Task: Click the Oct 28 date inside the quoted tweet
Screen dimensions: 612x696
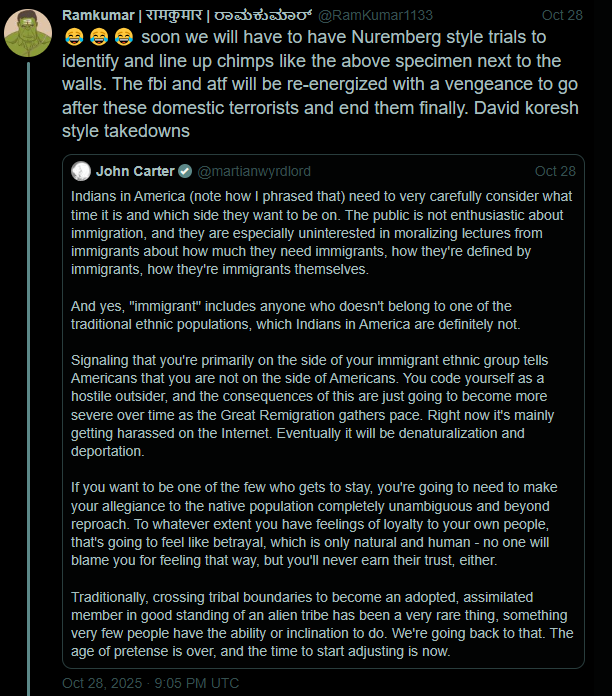Action: click(x=555, y=171)
